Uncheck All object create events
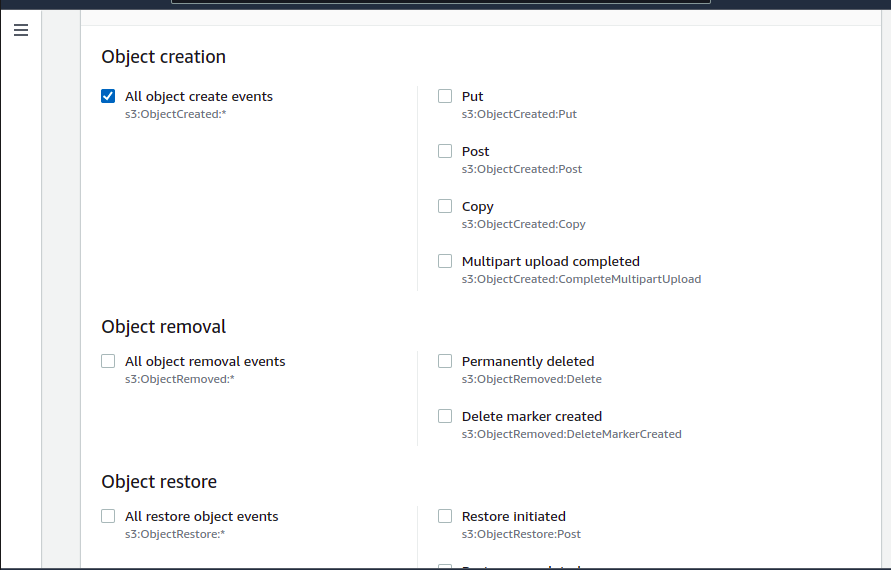The width and height of the screenshot is (891, 570). point(108,96)
